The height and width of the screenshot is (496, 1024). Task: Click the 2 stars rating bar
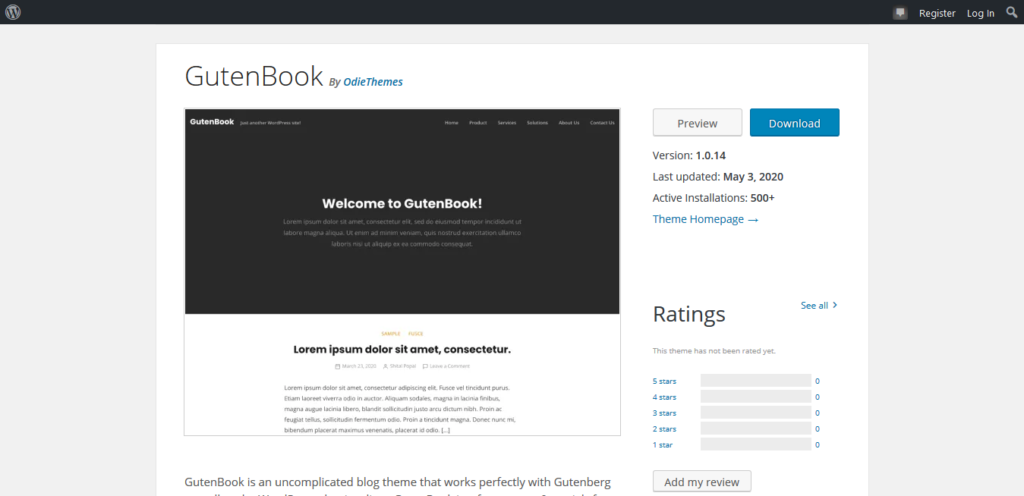(756, 429)
